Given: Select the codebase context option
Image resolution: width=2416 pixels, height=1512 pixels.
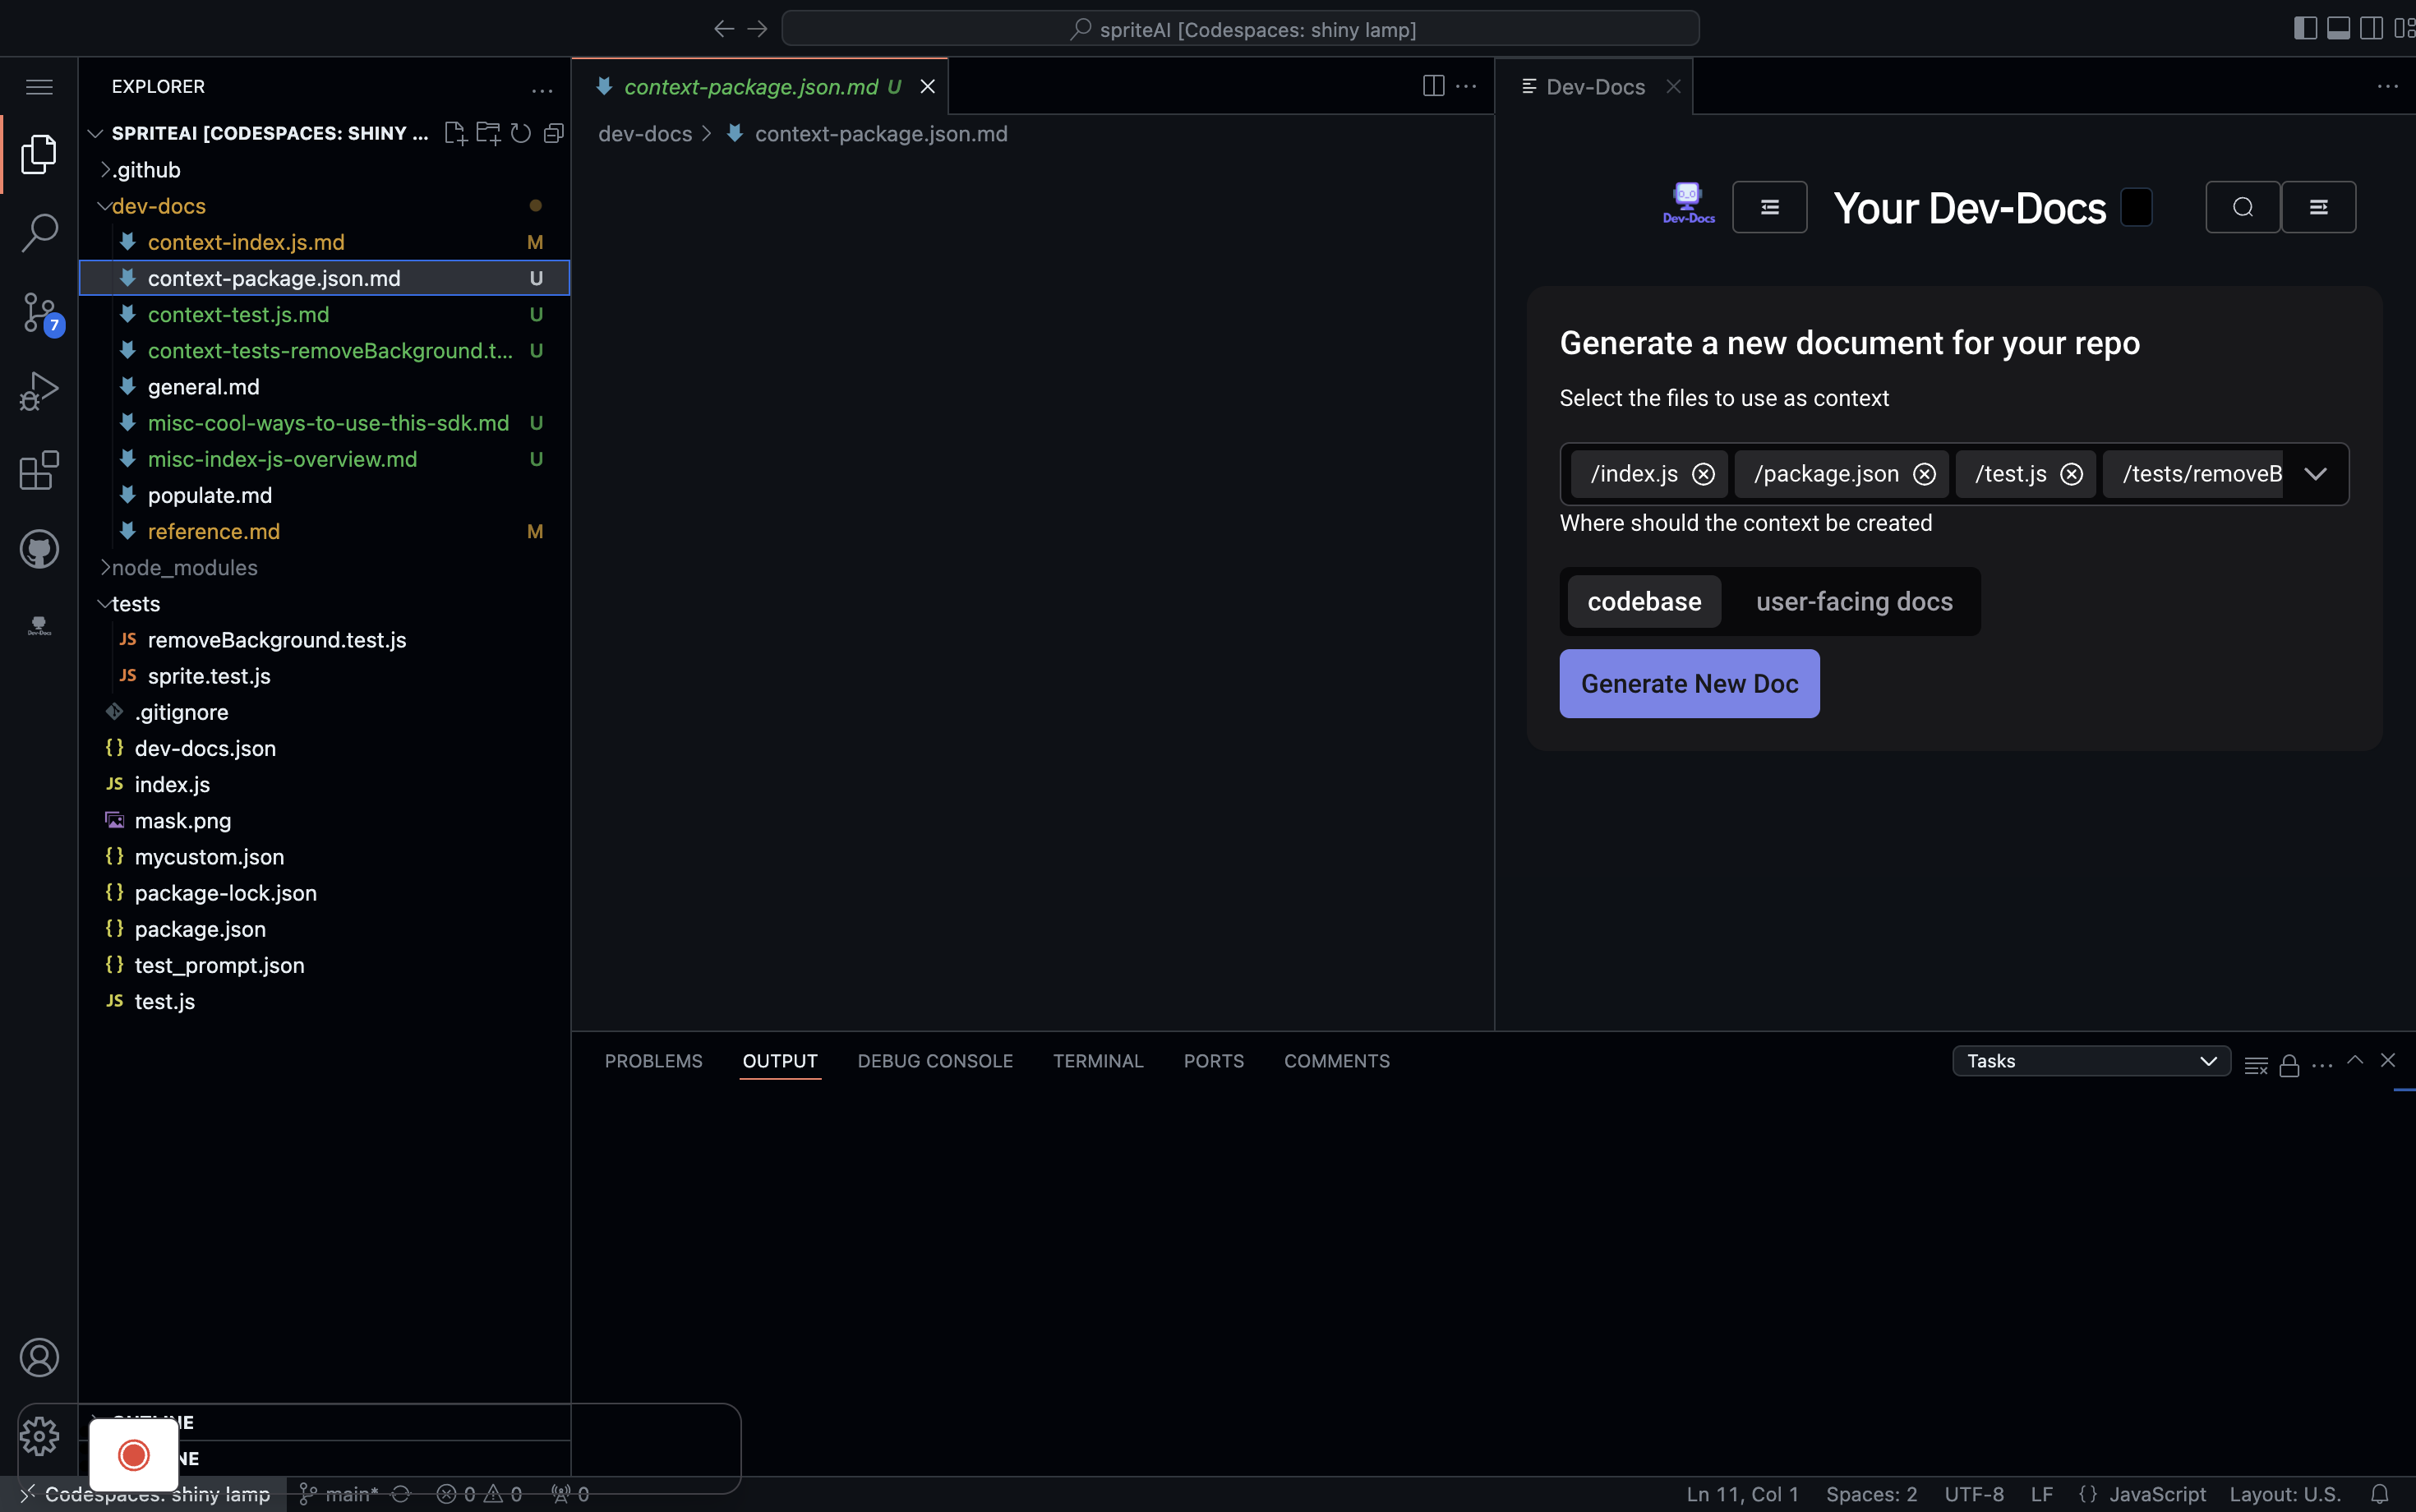Looking at the screenshot, I should [1644, 601].
